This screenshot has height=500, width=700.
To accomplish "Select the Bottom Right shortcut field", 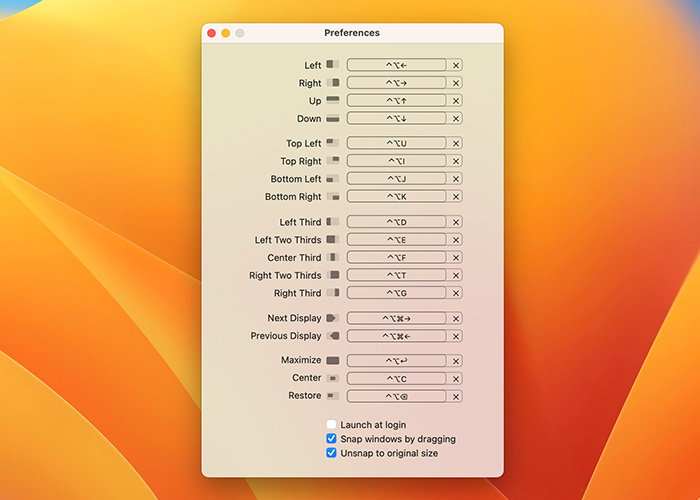I will pos(396,197).
